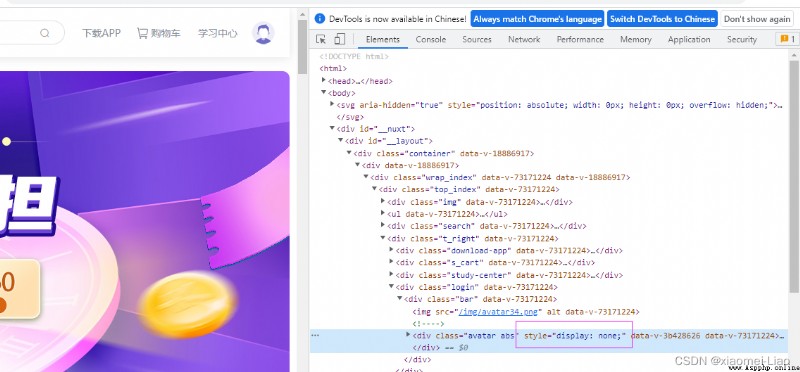The height and width of the screenshot is (372, 800).
Task: Click the search magnifier icon
Action: pyautogui.click(x=45, y=33)
